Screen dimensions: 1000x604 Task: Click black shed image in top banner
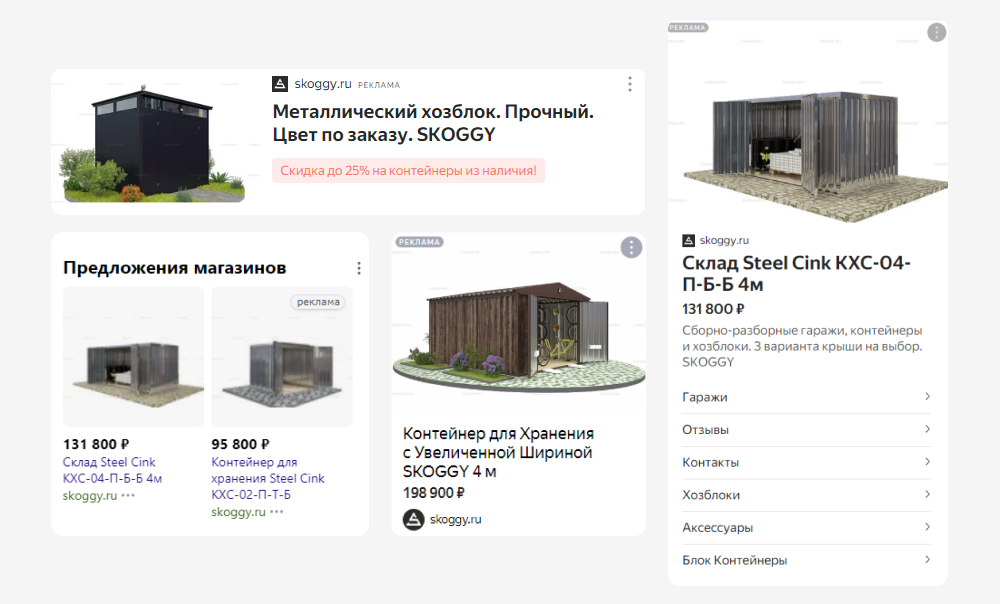tap(153, 143)
